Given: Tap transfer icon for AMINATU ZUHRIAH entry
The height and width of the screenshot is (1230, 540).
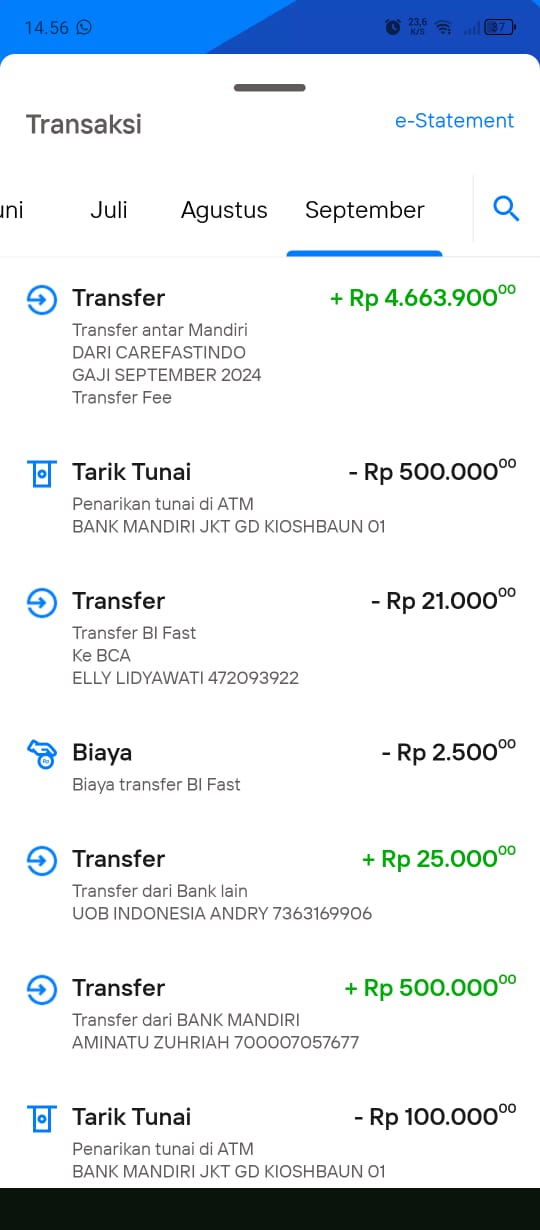Looking at the screenshot, I should click(x=41, y=989).
